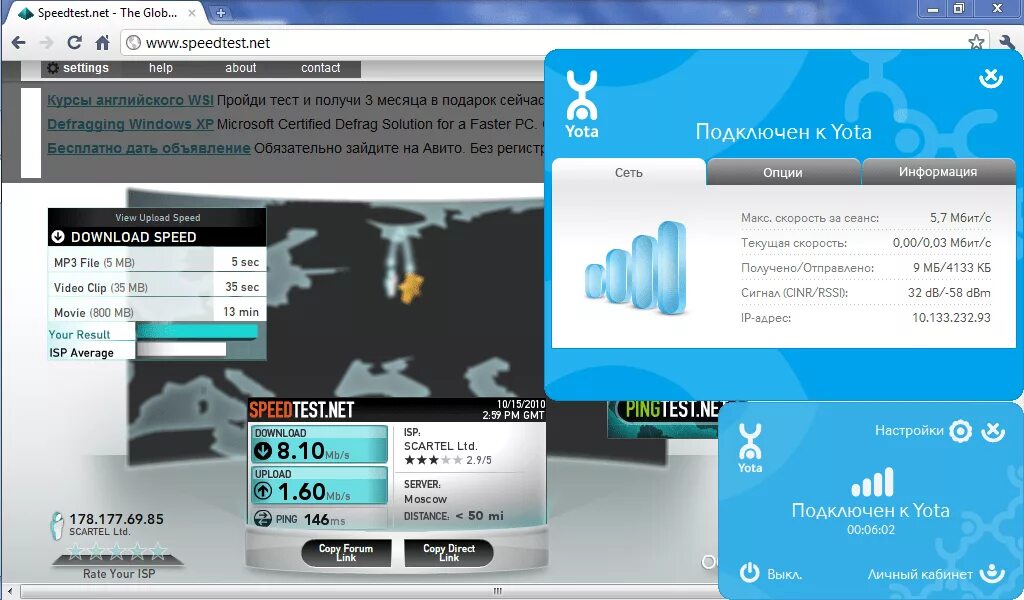The width and height of the screenshot is (1024, 600).
Task: Open Настройки gear in small Yota widget
Action: (960, 431)
